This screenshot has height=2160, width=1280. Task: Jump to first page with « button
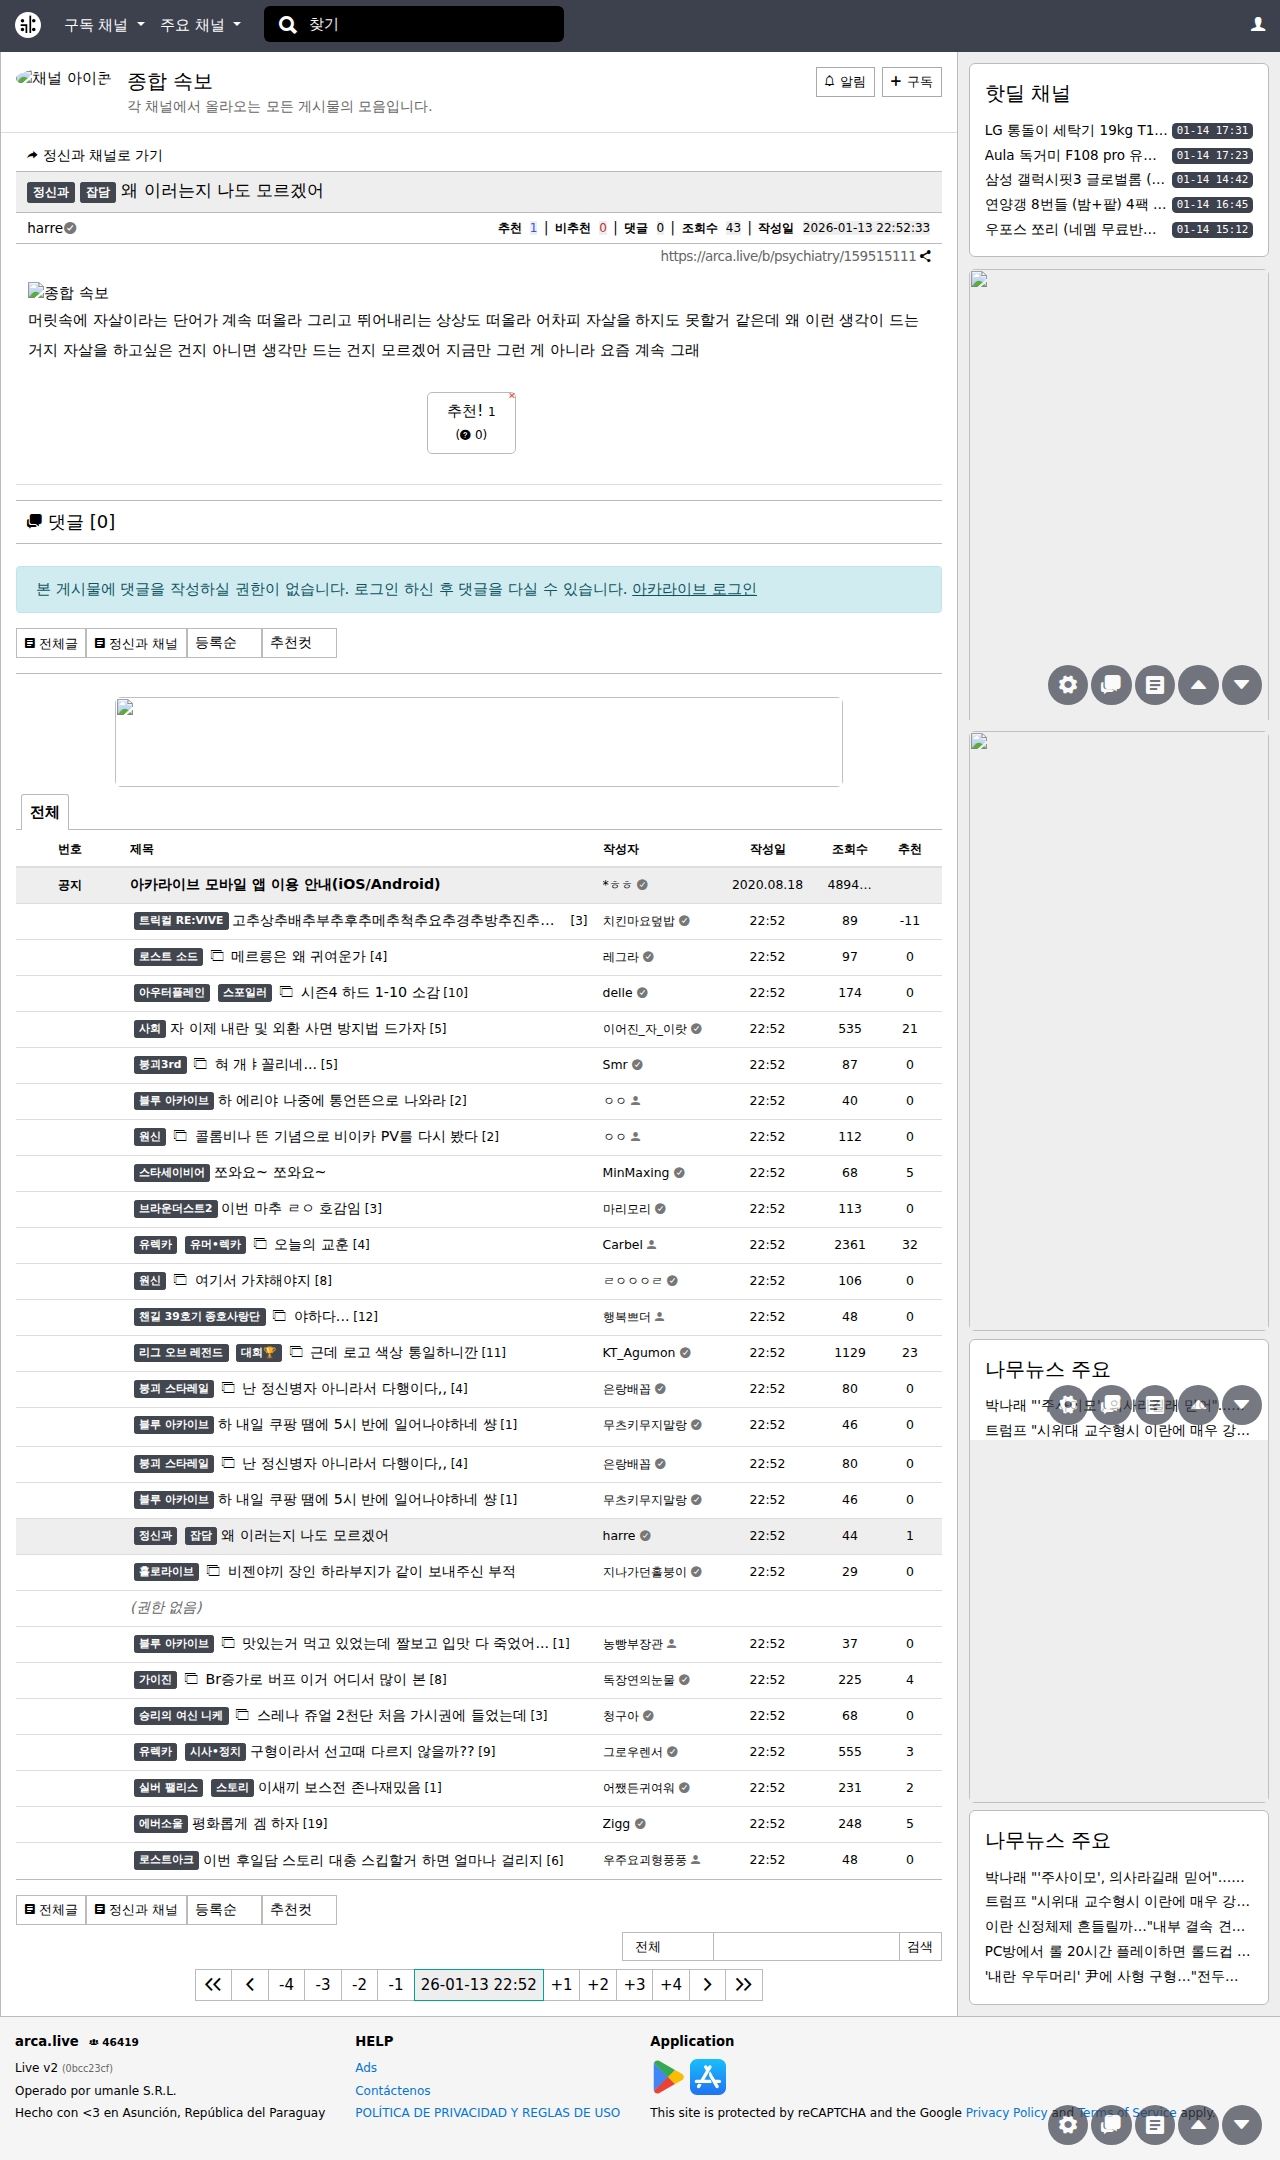coord(213,1984)
